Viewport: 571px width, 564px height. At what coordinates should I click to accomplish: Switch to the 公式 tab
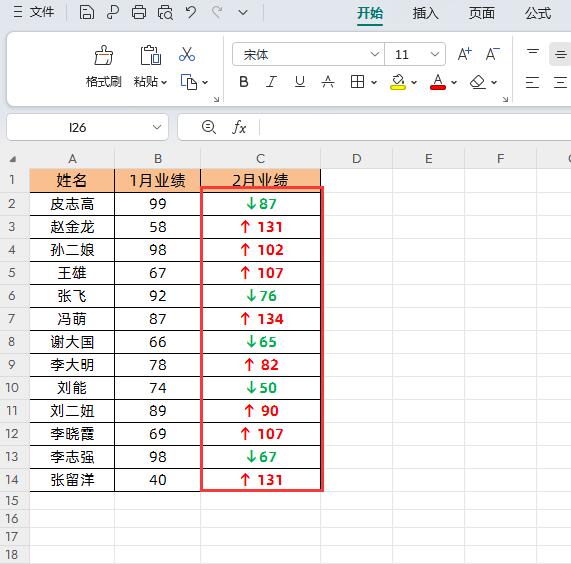coord(538,13)
